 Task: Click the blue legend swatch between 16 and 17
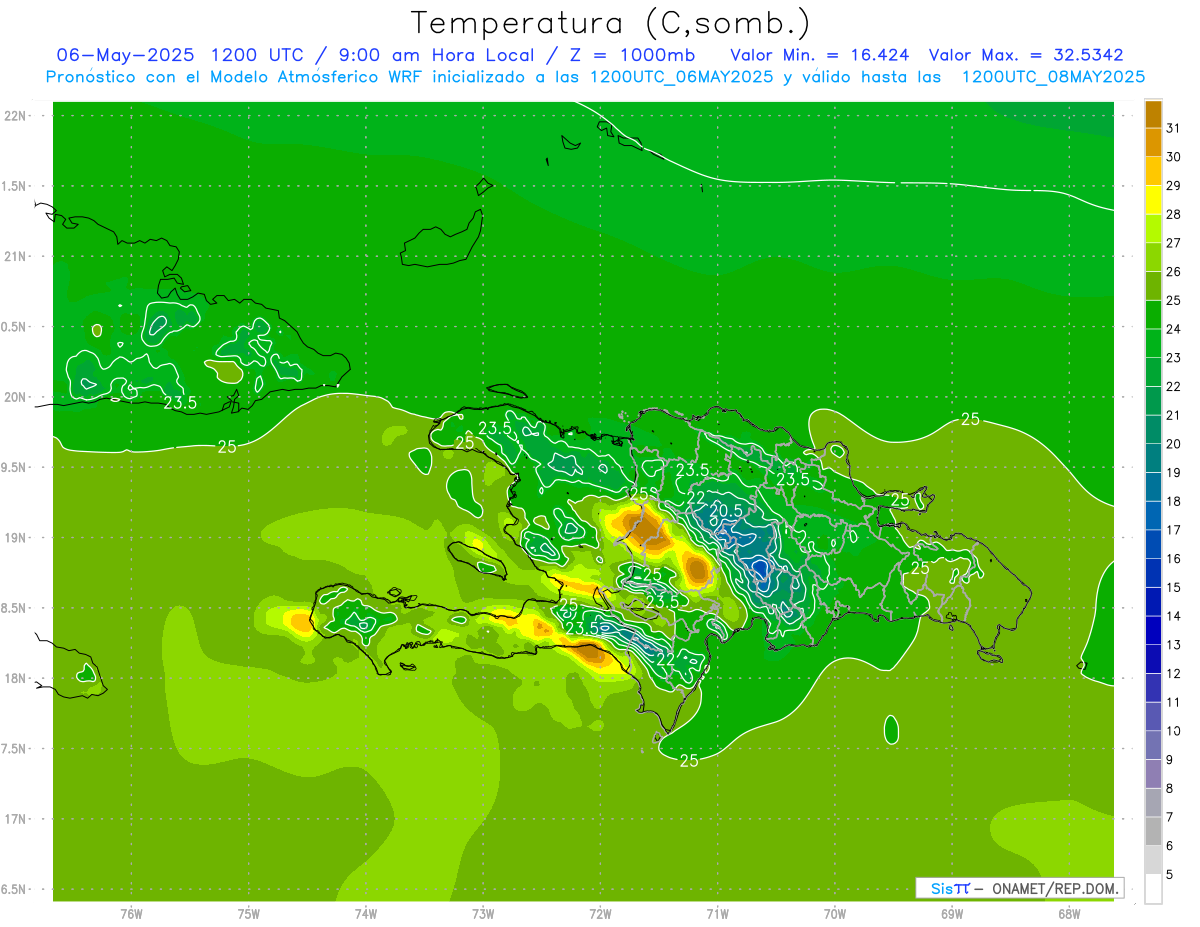click(1153, 544)
